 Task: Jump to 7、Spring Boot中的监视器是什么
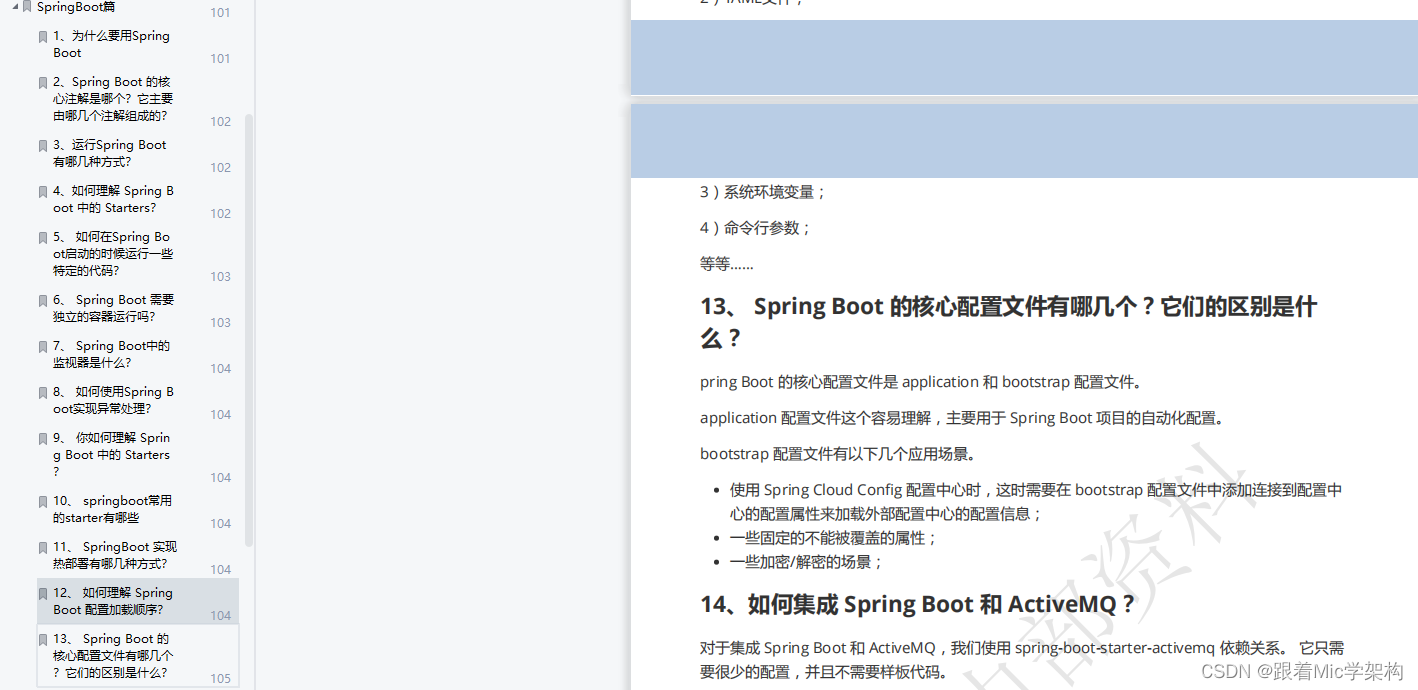coord(112,354)
